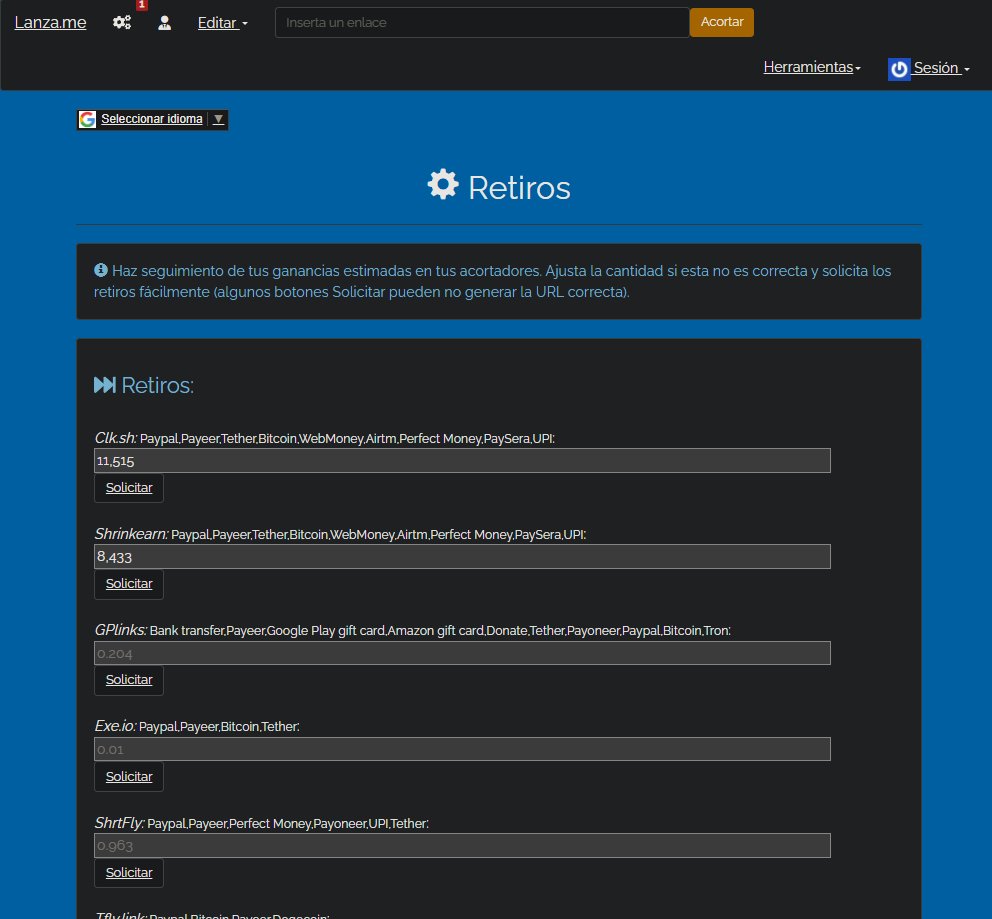This screenshot has height=919, width=992.
Task: Focus the Clk.sh amount field showing 11,515
Action: coord(462,460)
